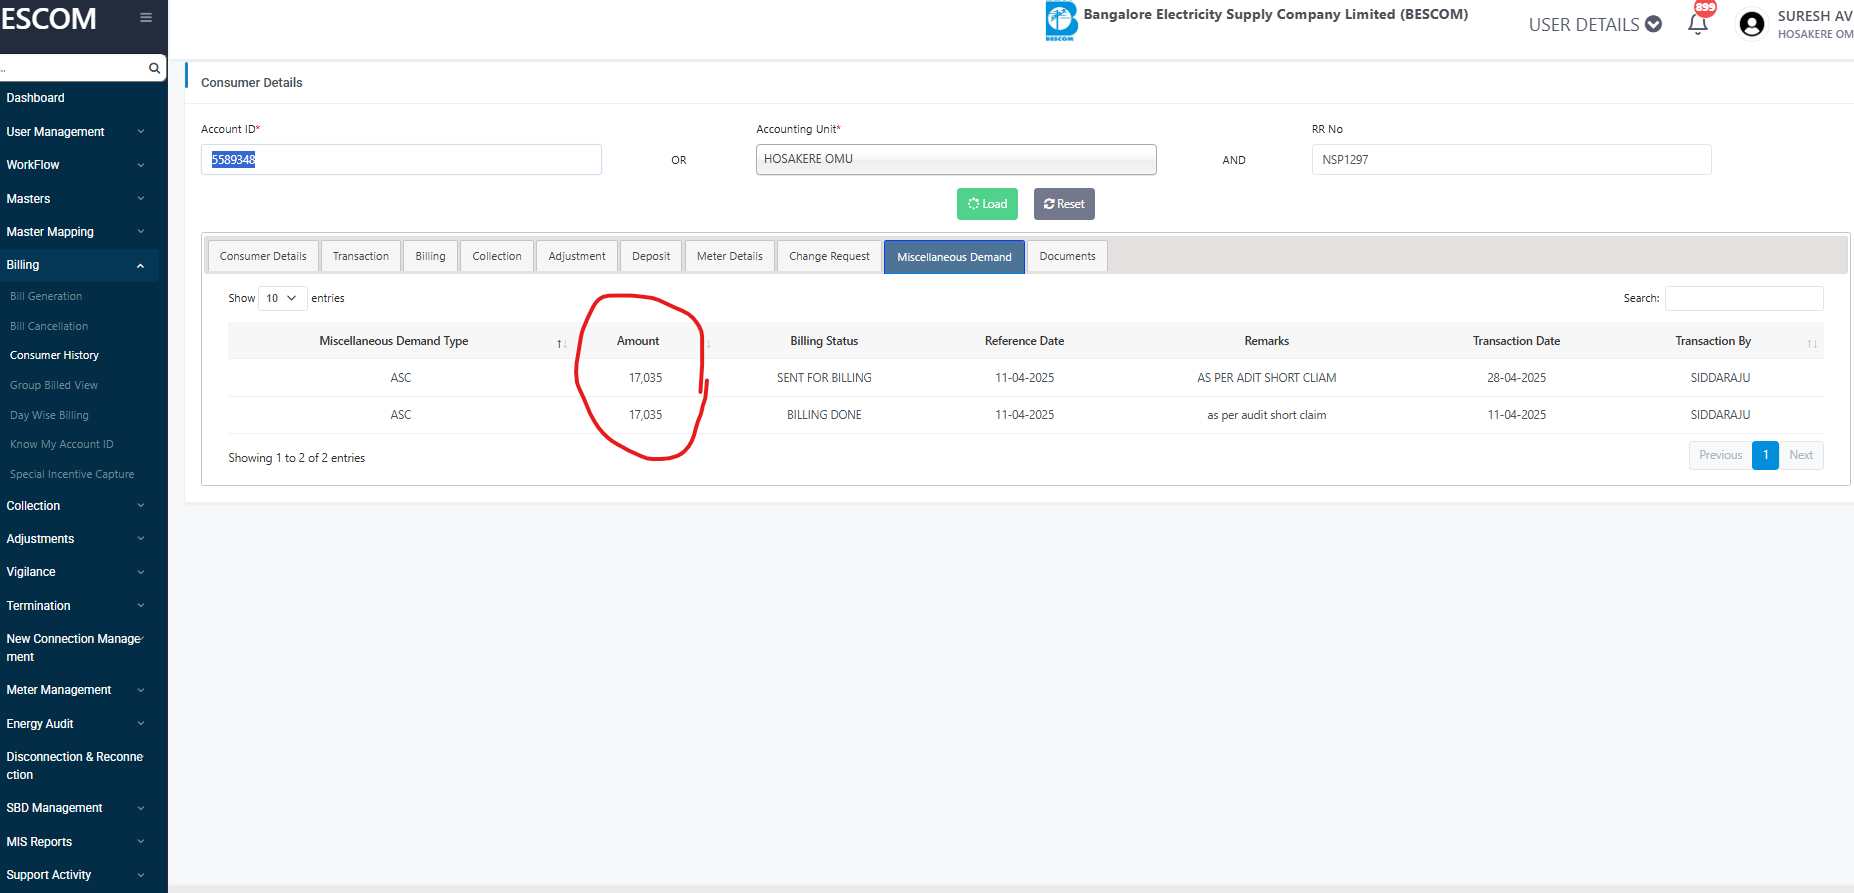1854x893 pixels.
Task: Click the sidebar search field
Action: coord(72,68)
